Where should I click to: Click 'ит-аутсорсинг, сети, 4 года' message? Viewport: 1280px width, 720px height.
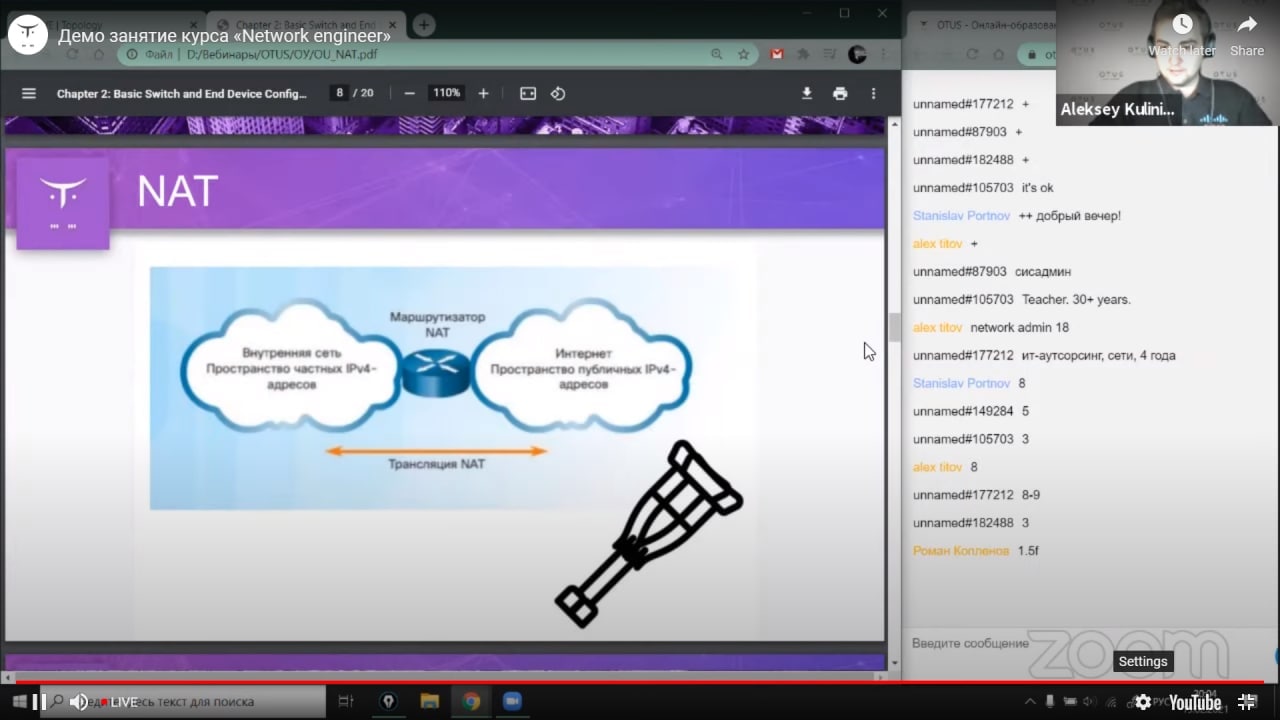pos(1098,355)
